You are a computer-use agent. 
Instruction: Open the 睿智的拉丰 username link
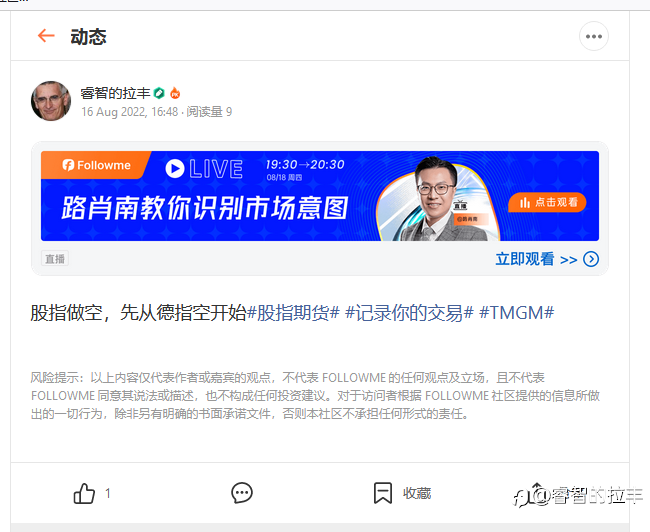tap(115, 93)
